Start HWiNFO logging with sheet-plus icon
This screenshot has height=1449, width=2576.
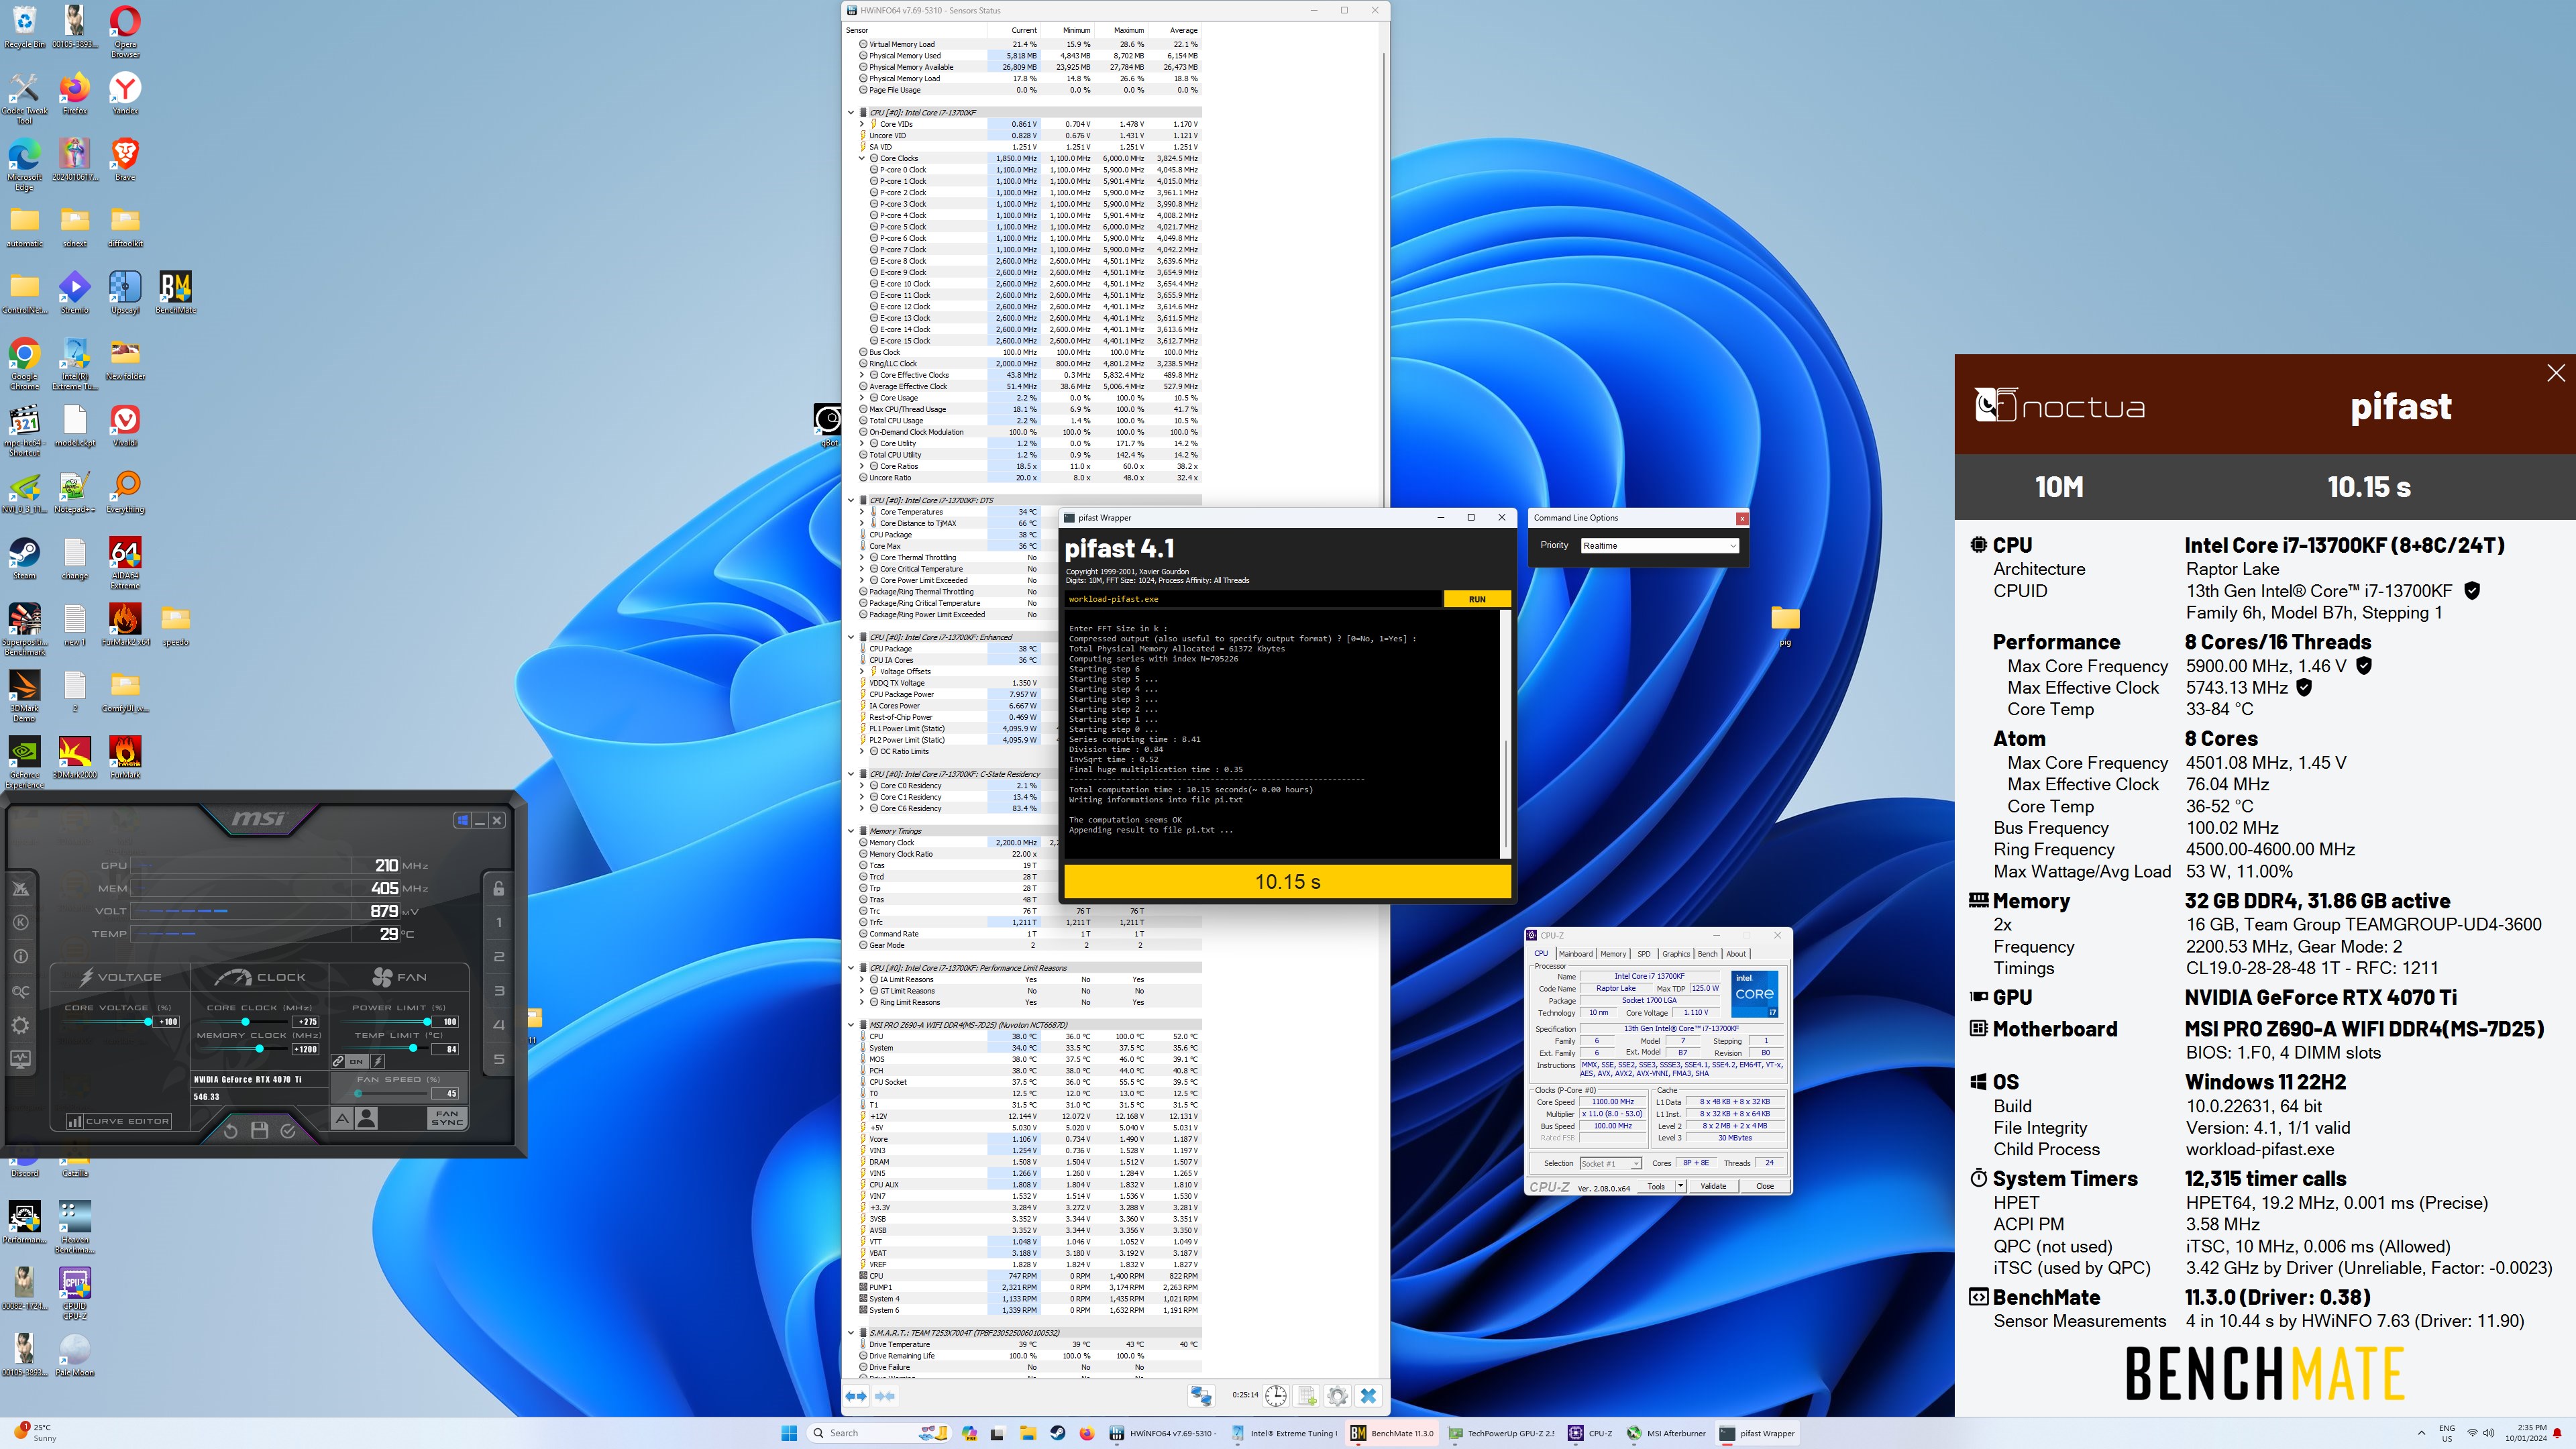1306,1395
